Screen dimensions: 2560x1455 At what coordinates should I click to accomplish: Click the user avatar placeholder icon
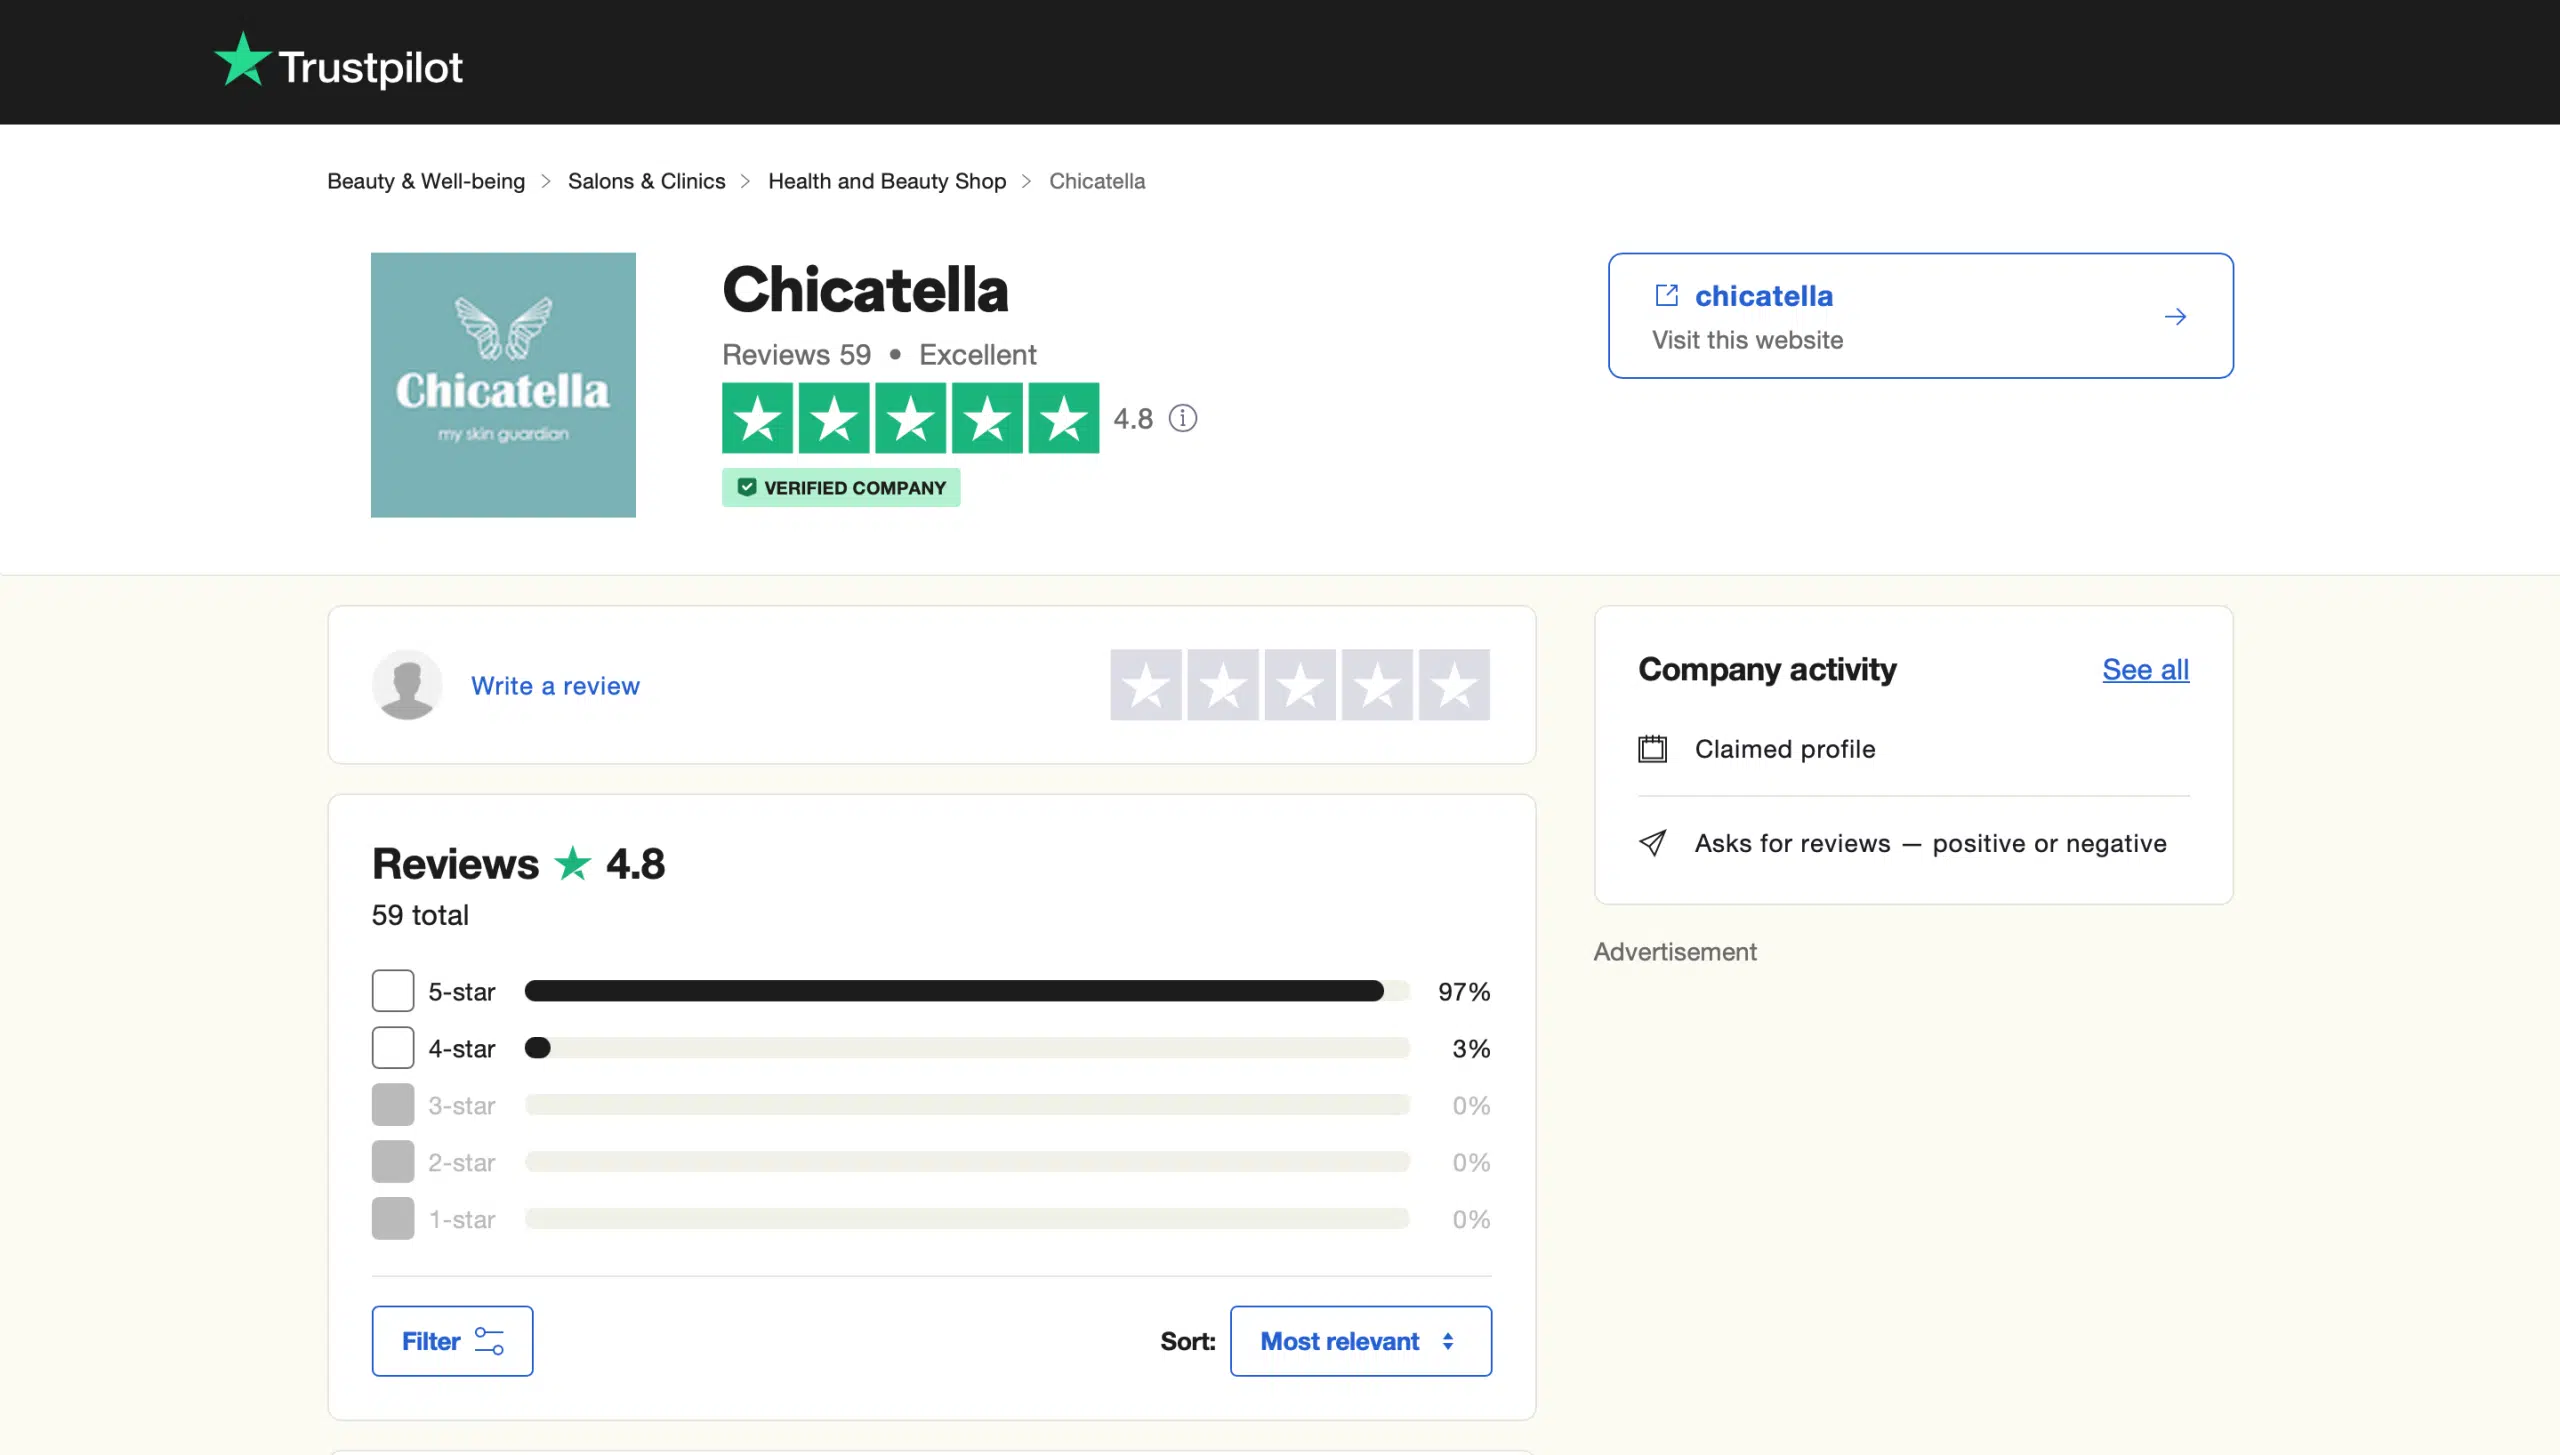pos(407,685)
